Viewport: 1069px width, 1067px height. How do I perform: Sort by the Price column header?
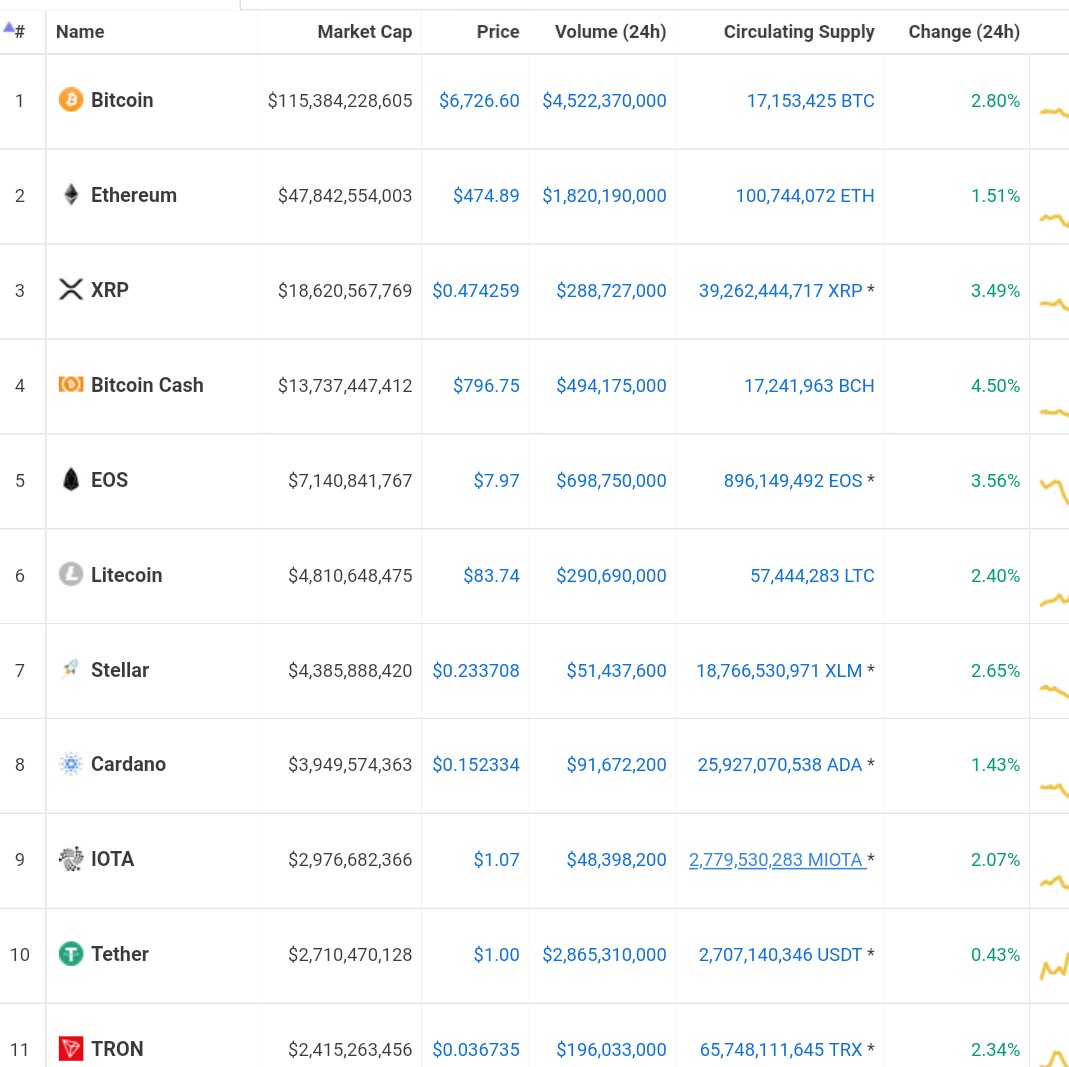(498, 32)
